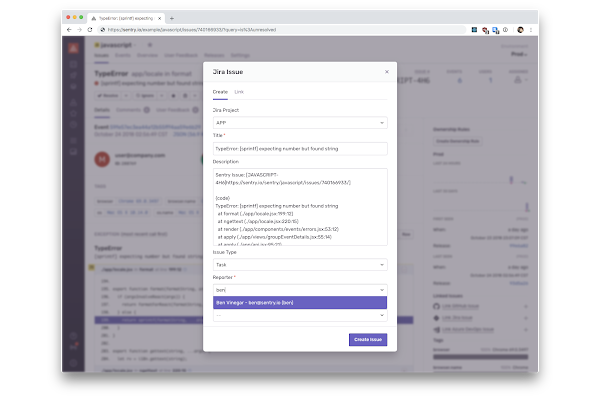Reload the browser page
Screen dimensions: 600x398
coord(90,29)
